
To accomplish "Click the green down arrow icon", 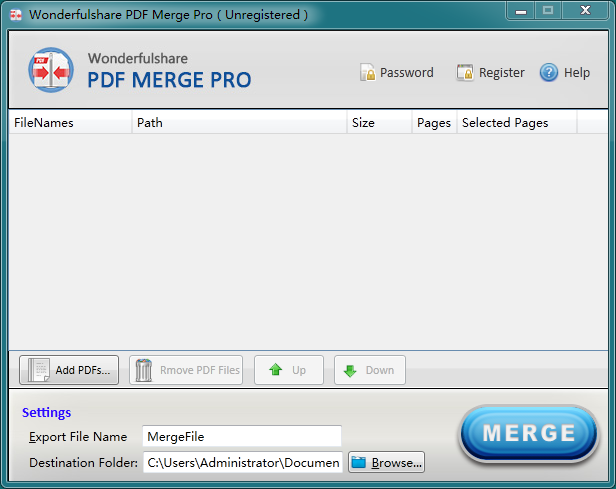I will 350,370.
